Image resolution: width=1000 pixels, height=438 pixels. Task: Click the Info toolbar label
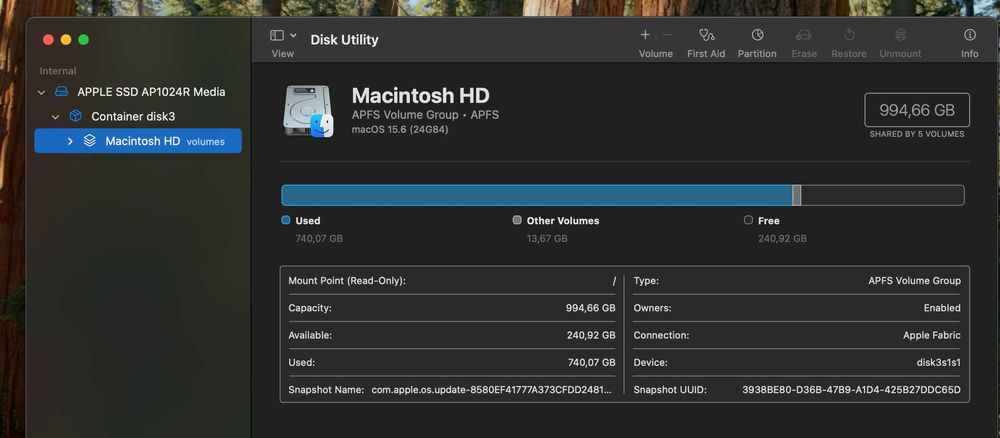[969, 54]
